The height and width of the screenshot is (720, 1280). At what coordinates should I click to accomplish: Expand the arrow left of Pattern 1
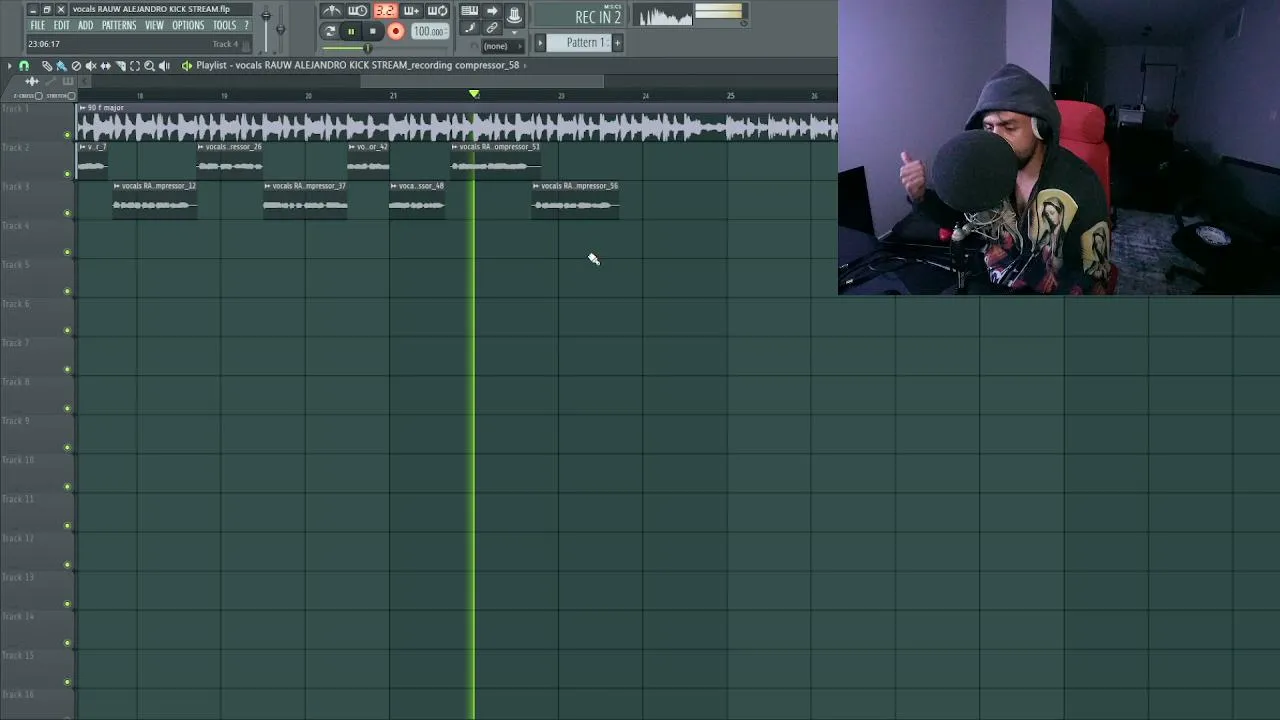pos(540,43)
